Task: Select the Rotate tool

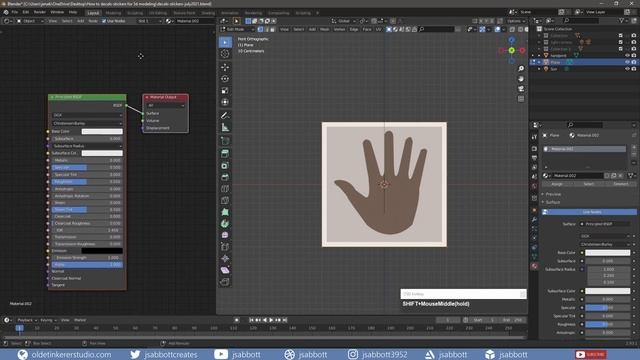Action: point(225,79)
